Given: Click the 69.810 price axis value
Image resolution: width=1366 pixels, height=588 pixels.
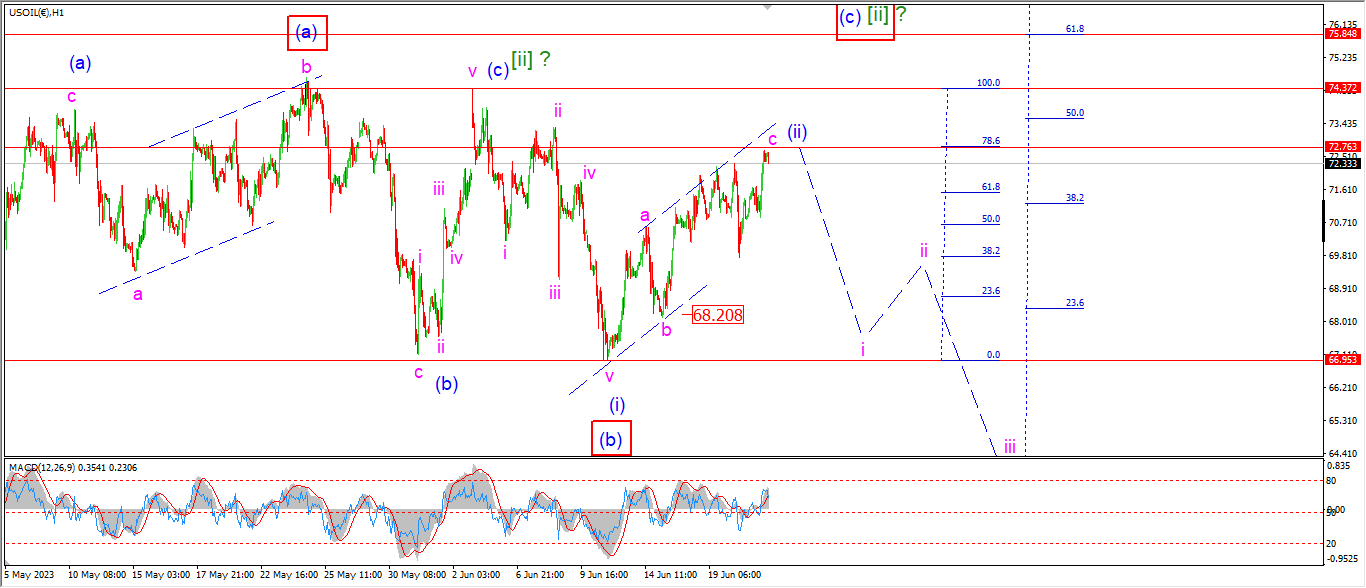Looking at the screenshot, I should pyautogui.click(x=1344, y=255).
